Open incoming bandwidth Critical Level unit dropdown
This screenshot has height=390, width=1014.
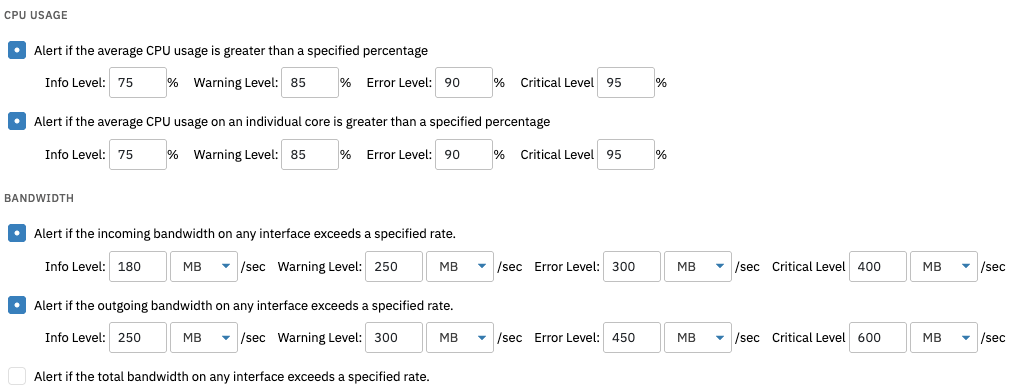944,266
